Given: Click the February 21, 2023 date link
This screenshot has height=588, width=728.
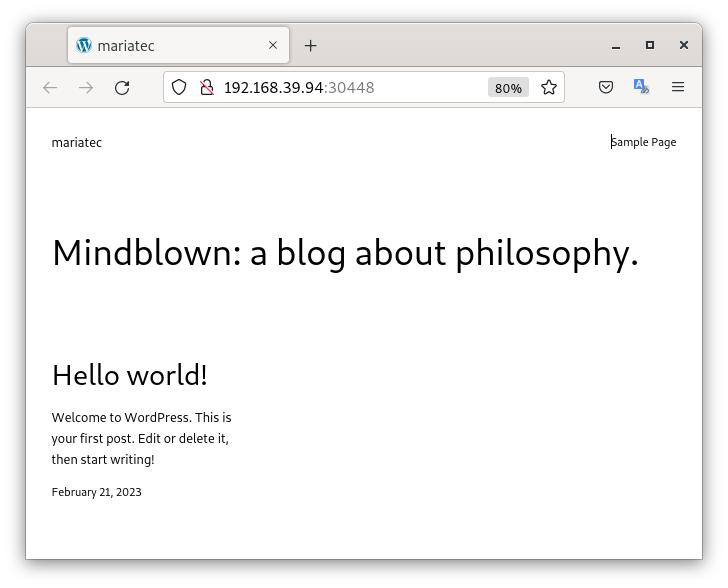Looking at the screenshot, I should pyautogui.click(x=97, y=492).
